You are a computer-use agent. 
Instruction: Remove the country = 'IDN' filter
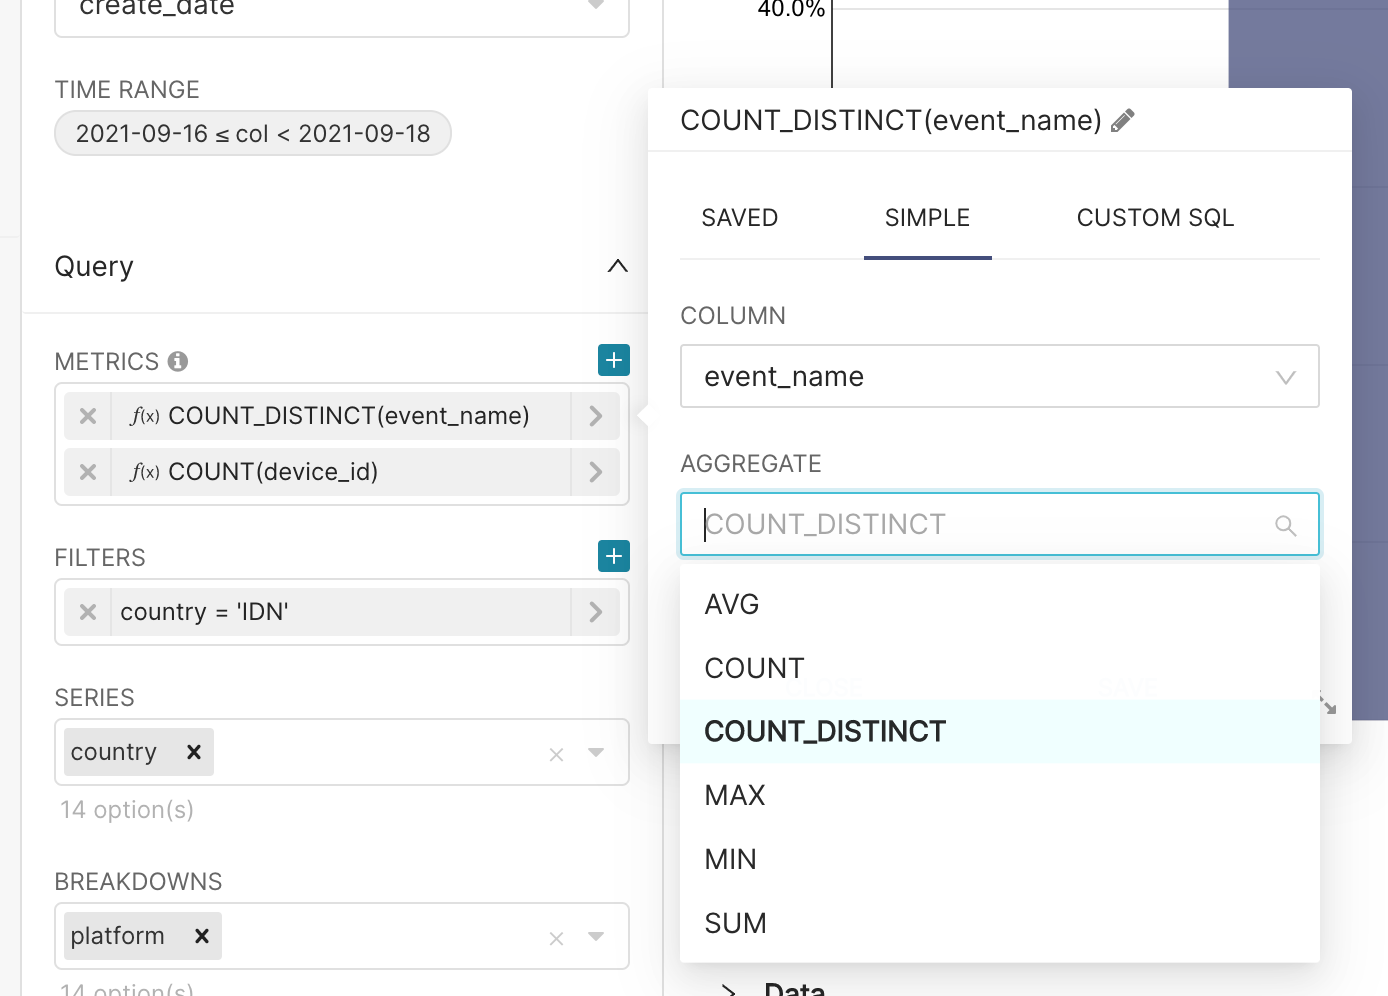87,611
